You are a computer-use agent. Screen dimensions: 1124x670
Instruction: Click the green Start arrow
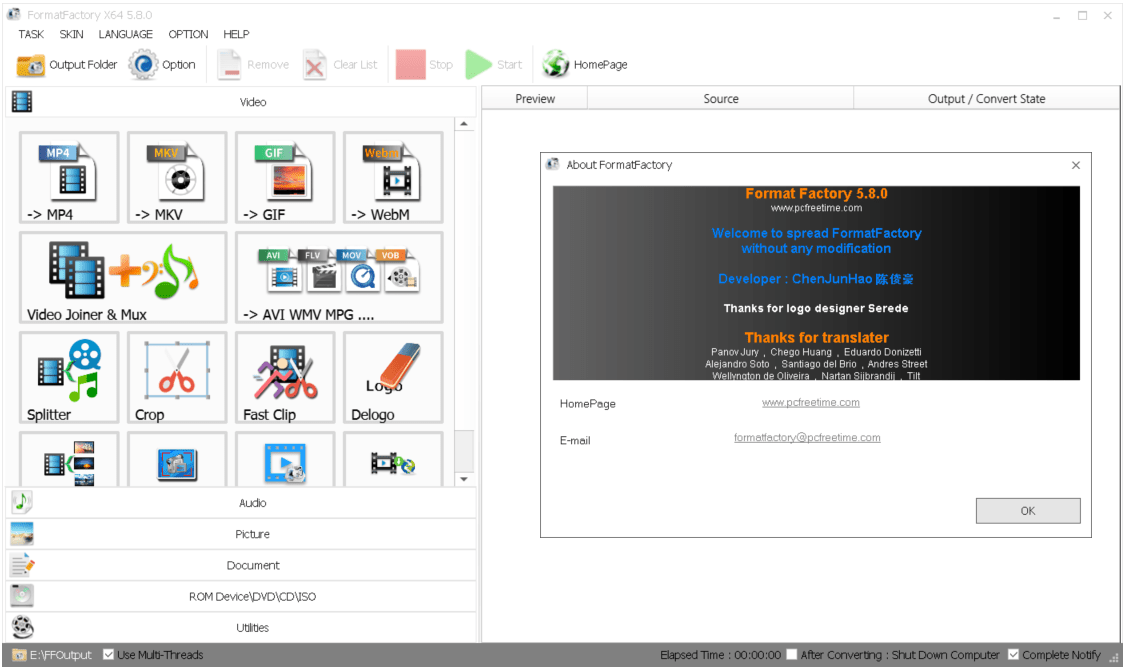coord(478,64)
